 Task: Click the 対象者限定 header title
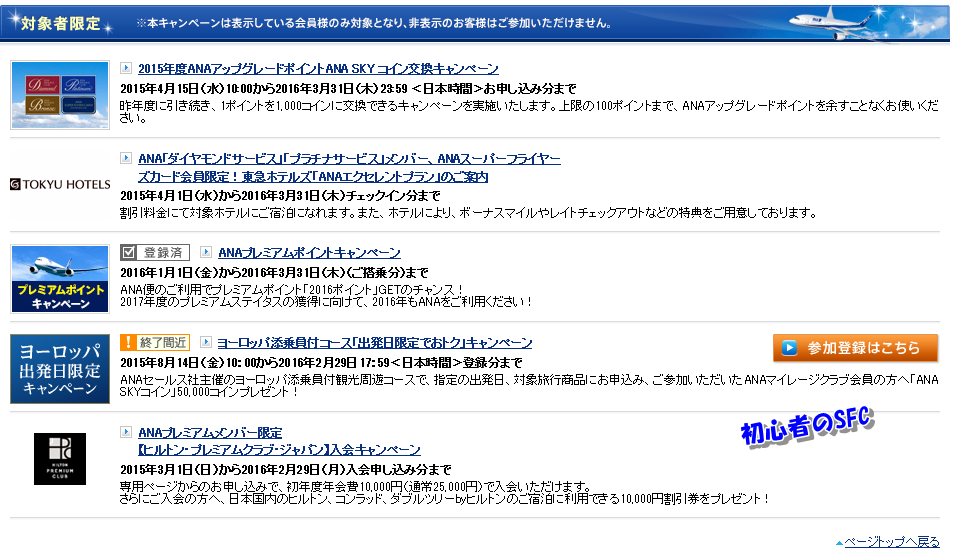60,24
